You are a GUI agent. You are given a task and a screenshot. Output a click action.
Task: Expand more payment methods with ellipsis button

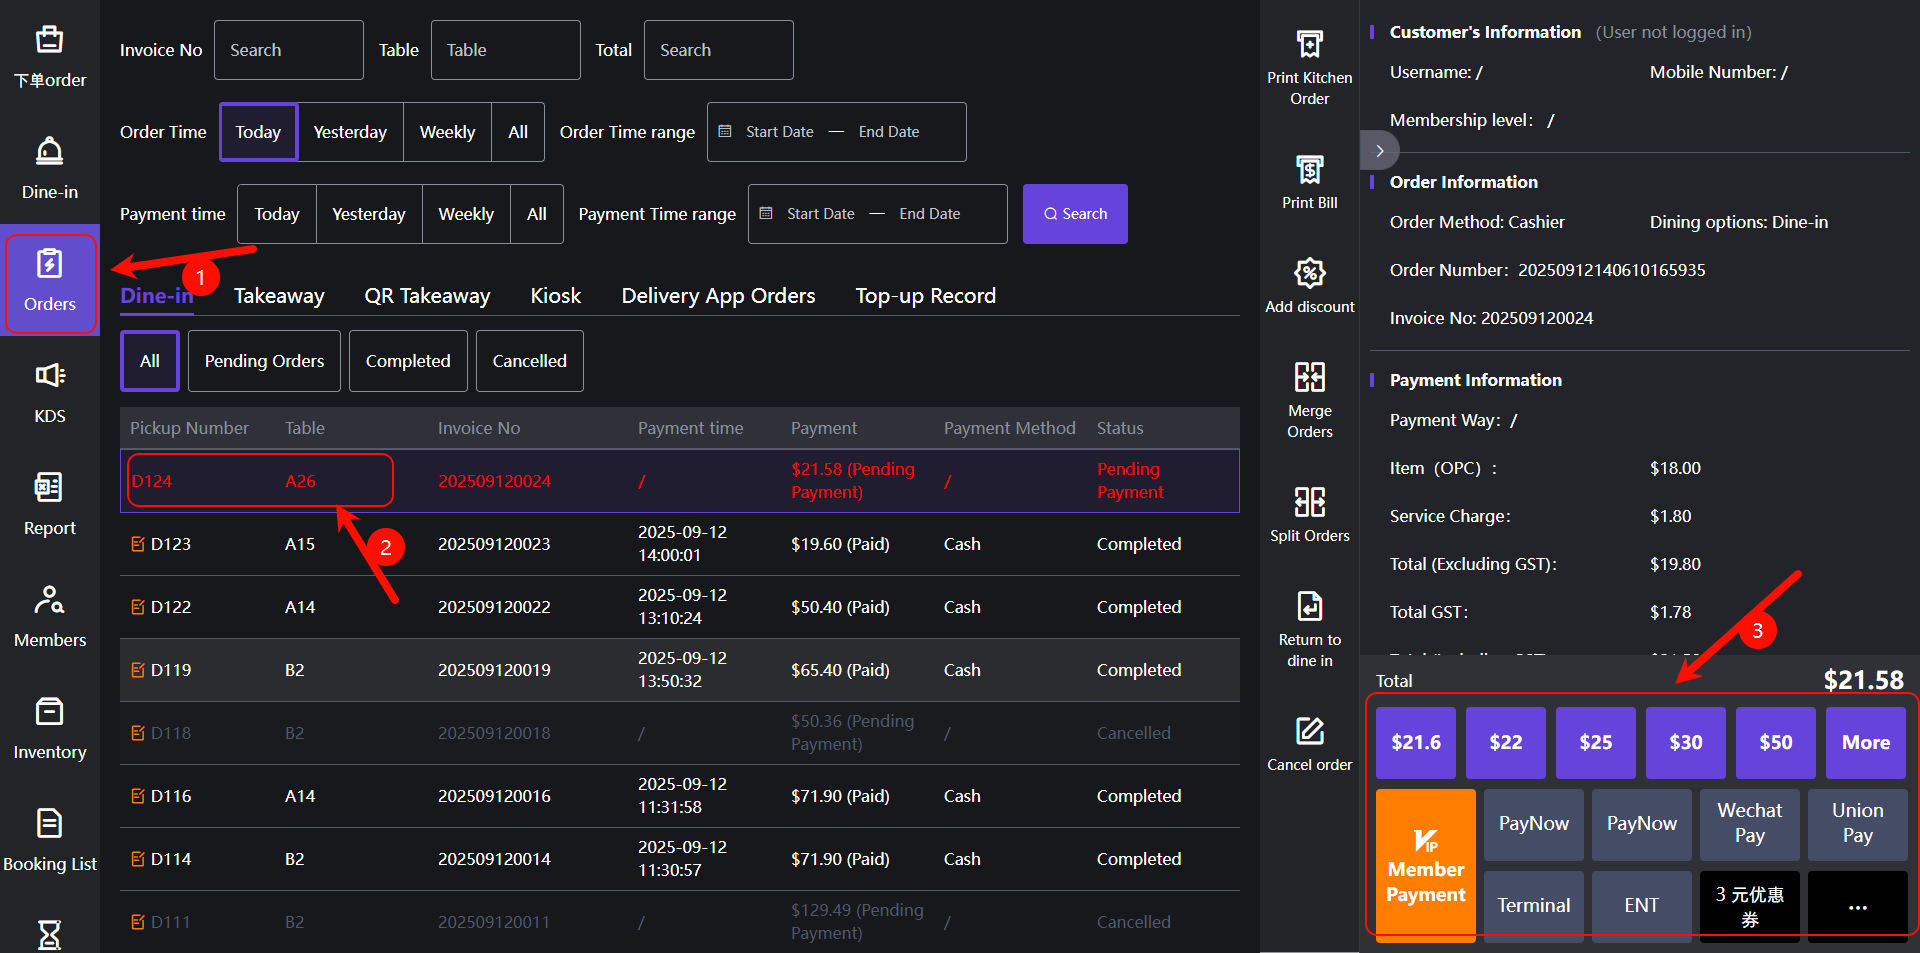coord(1857,906)
